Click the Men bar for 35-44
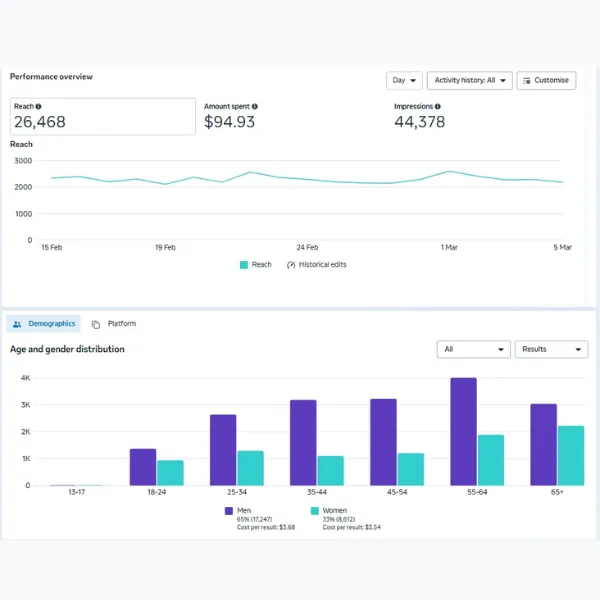This screenshot has width=600, height=600. coord(303,443)
